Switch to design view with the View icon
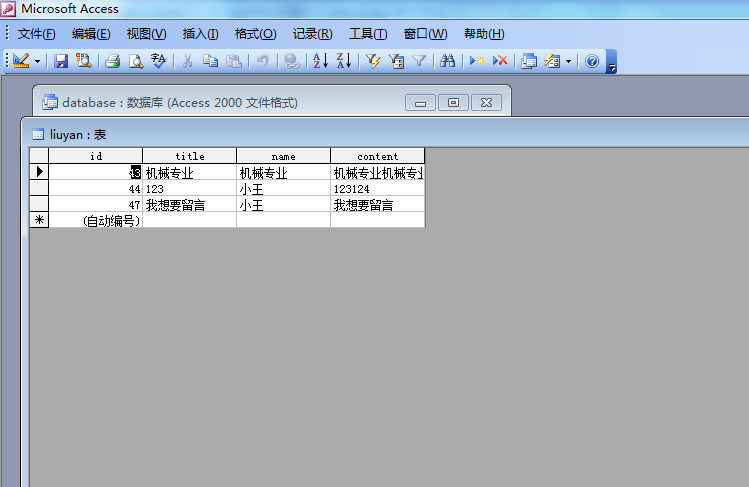Image resolution: width=749 pixels, height=487 pixels. [x=21, y=61]
